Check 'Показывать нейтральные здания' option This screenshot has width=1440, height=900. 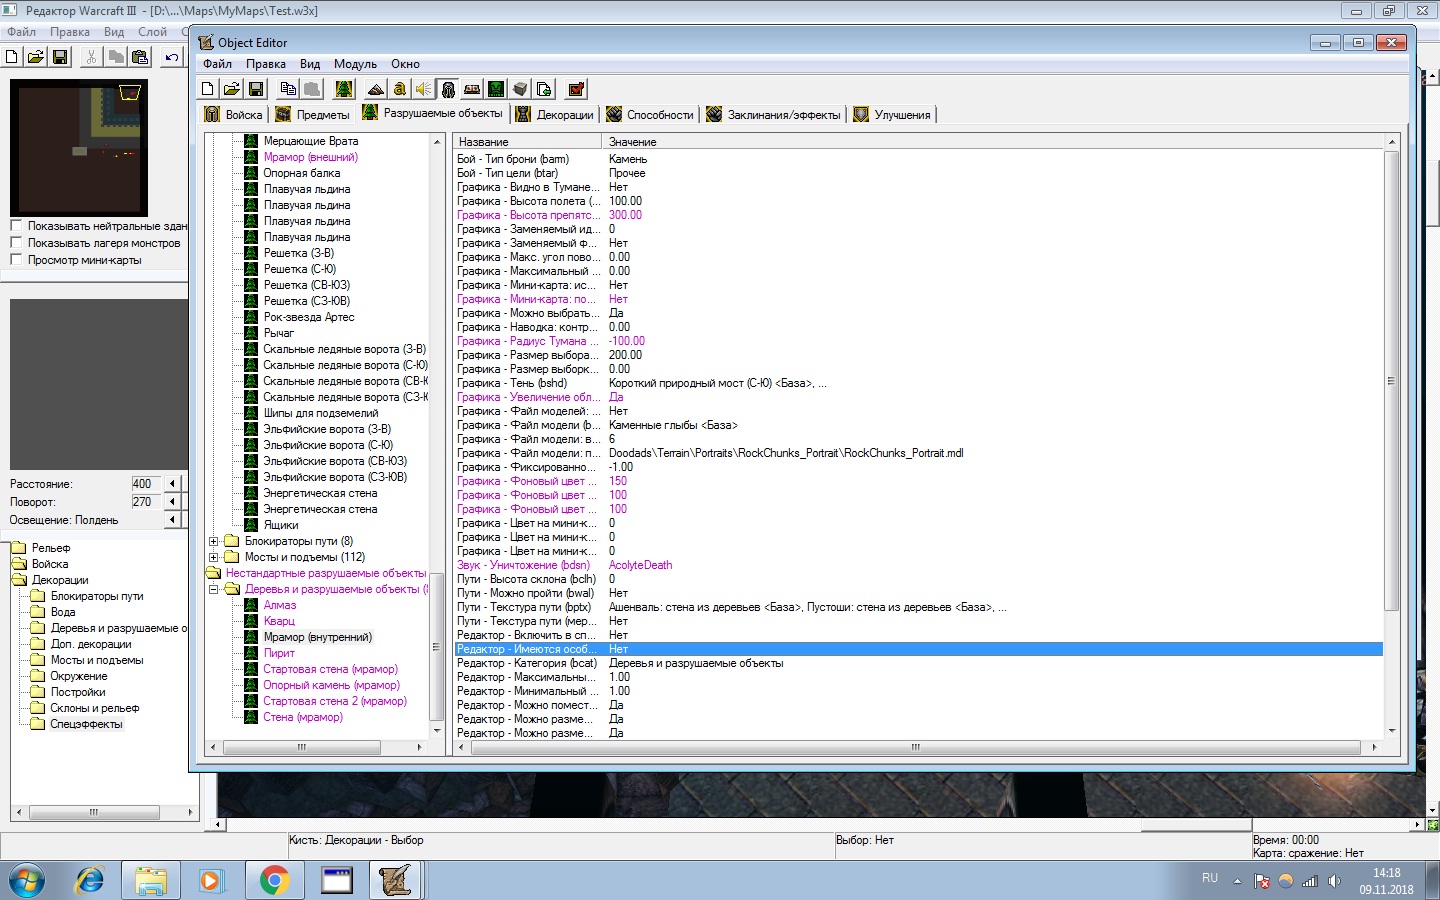(16, 226)
